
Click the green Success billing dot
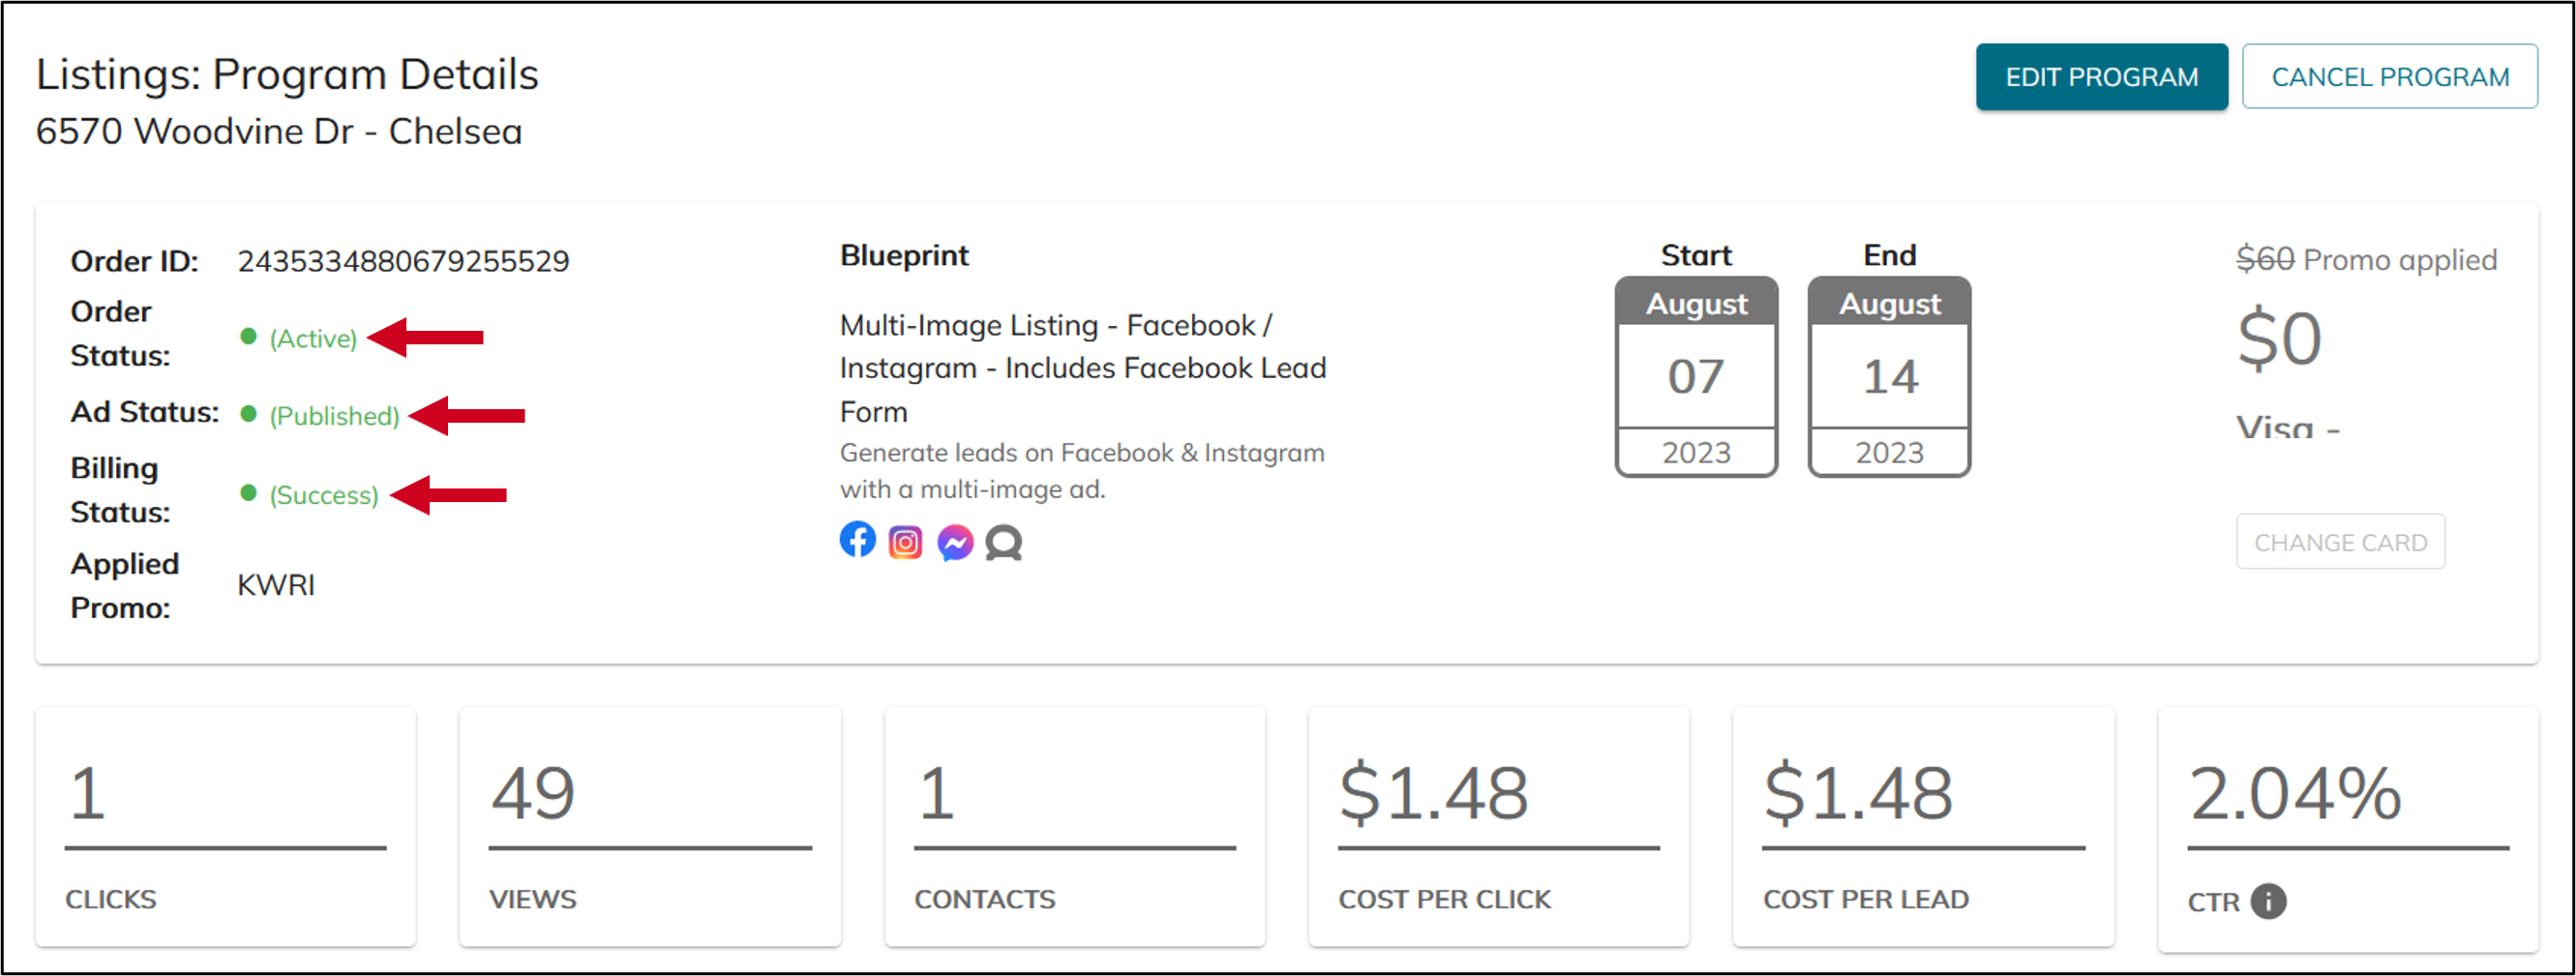coord(249,492)
